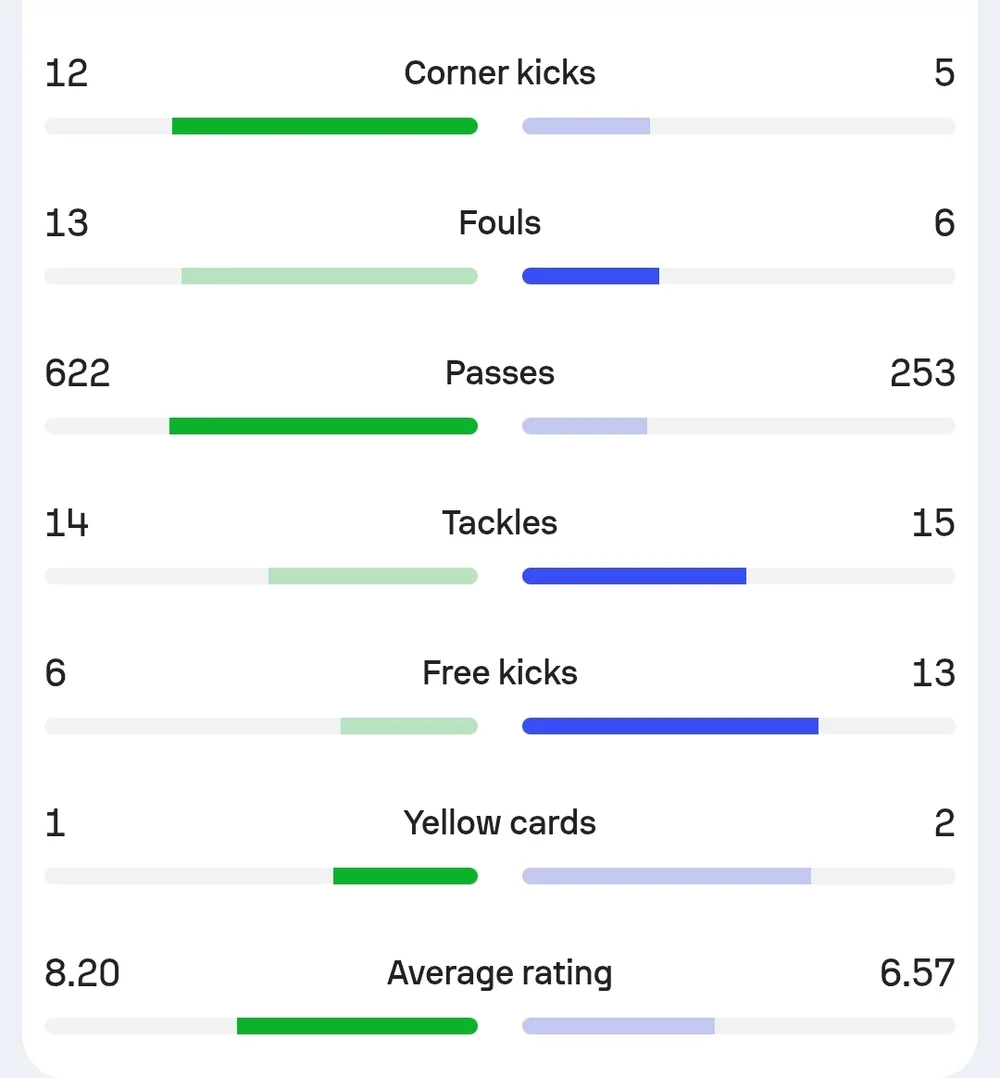Select the green Yellow cards bar
The height and width of the screenshot is (1078, 1000).
pyautogui.click(x=405, y=876)
